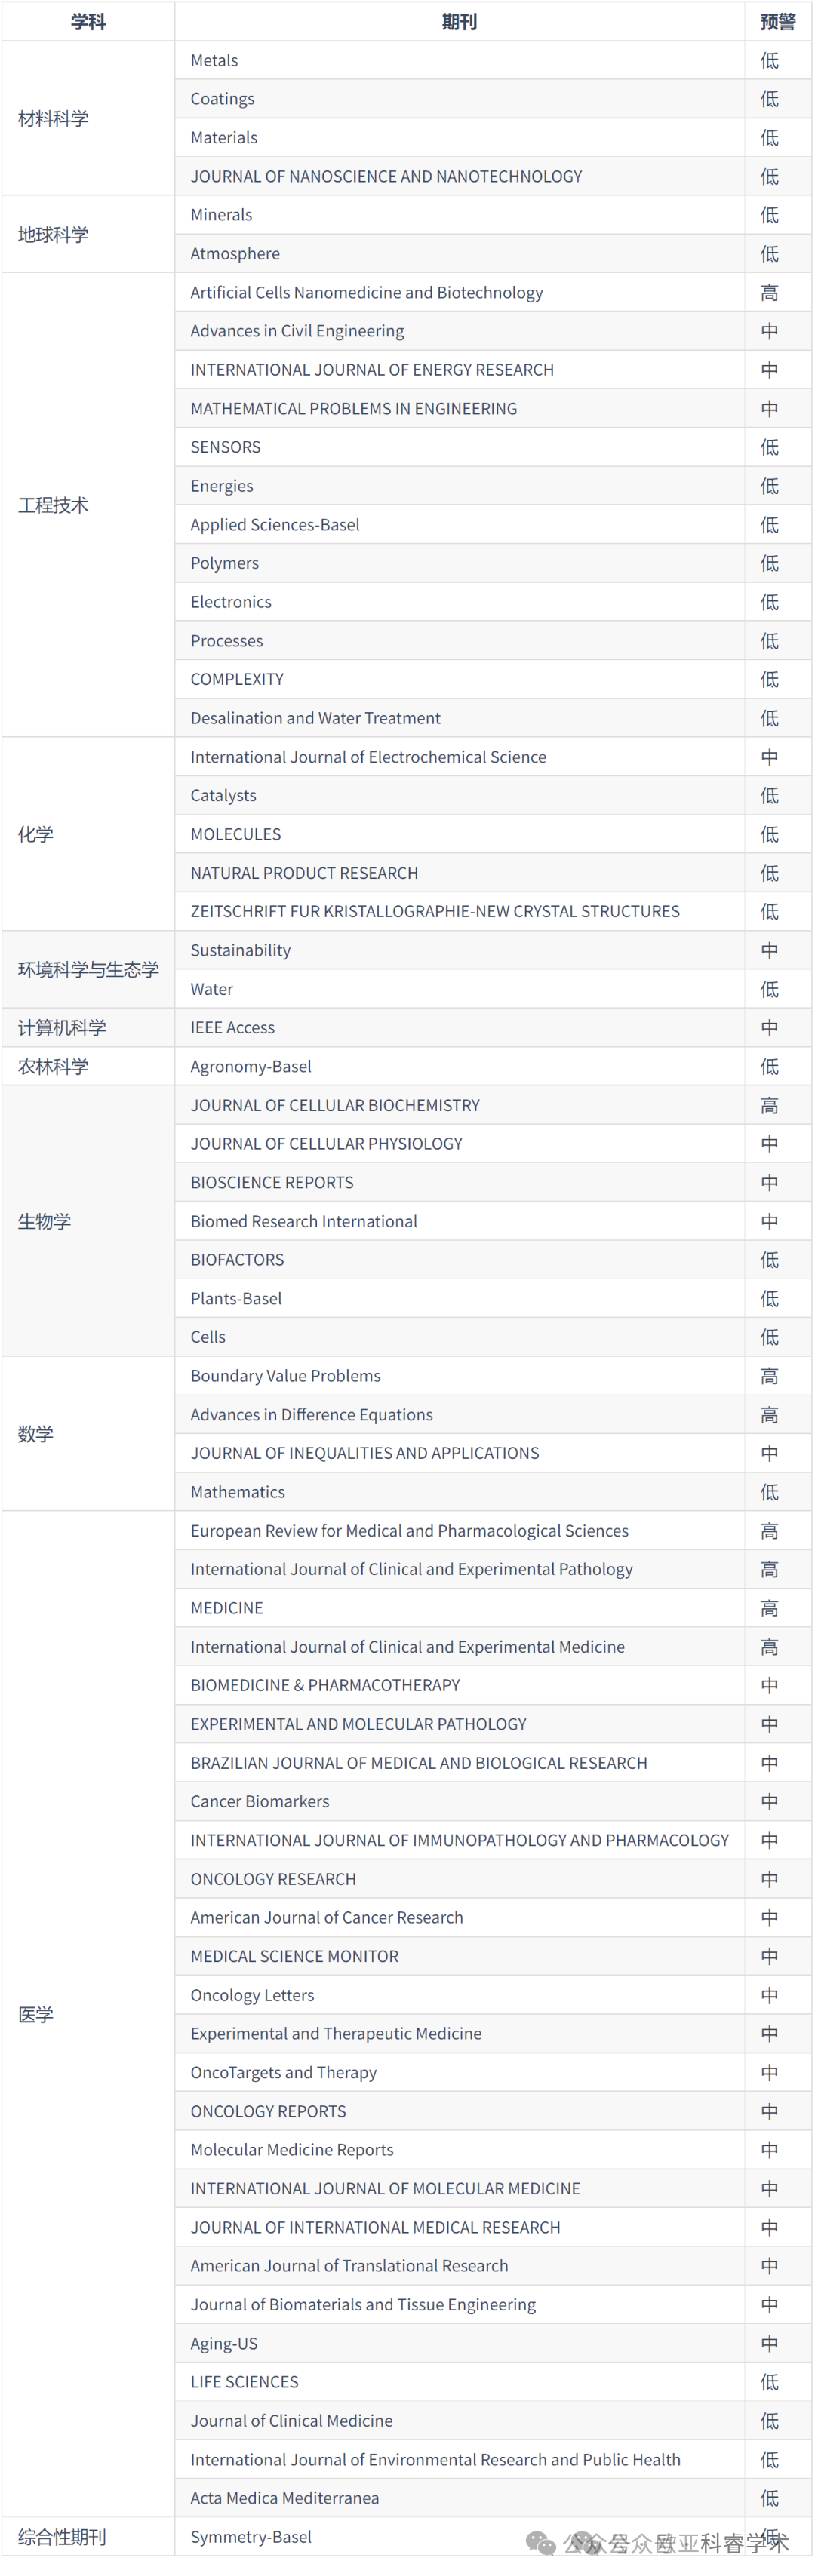Click MEDICAL SCIENCE MONITOR
This screenshot has width=815, height=2576.
pos(294,1956)
